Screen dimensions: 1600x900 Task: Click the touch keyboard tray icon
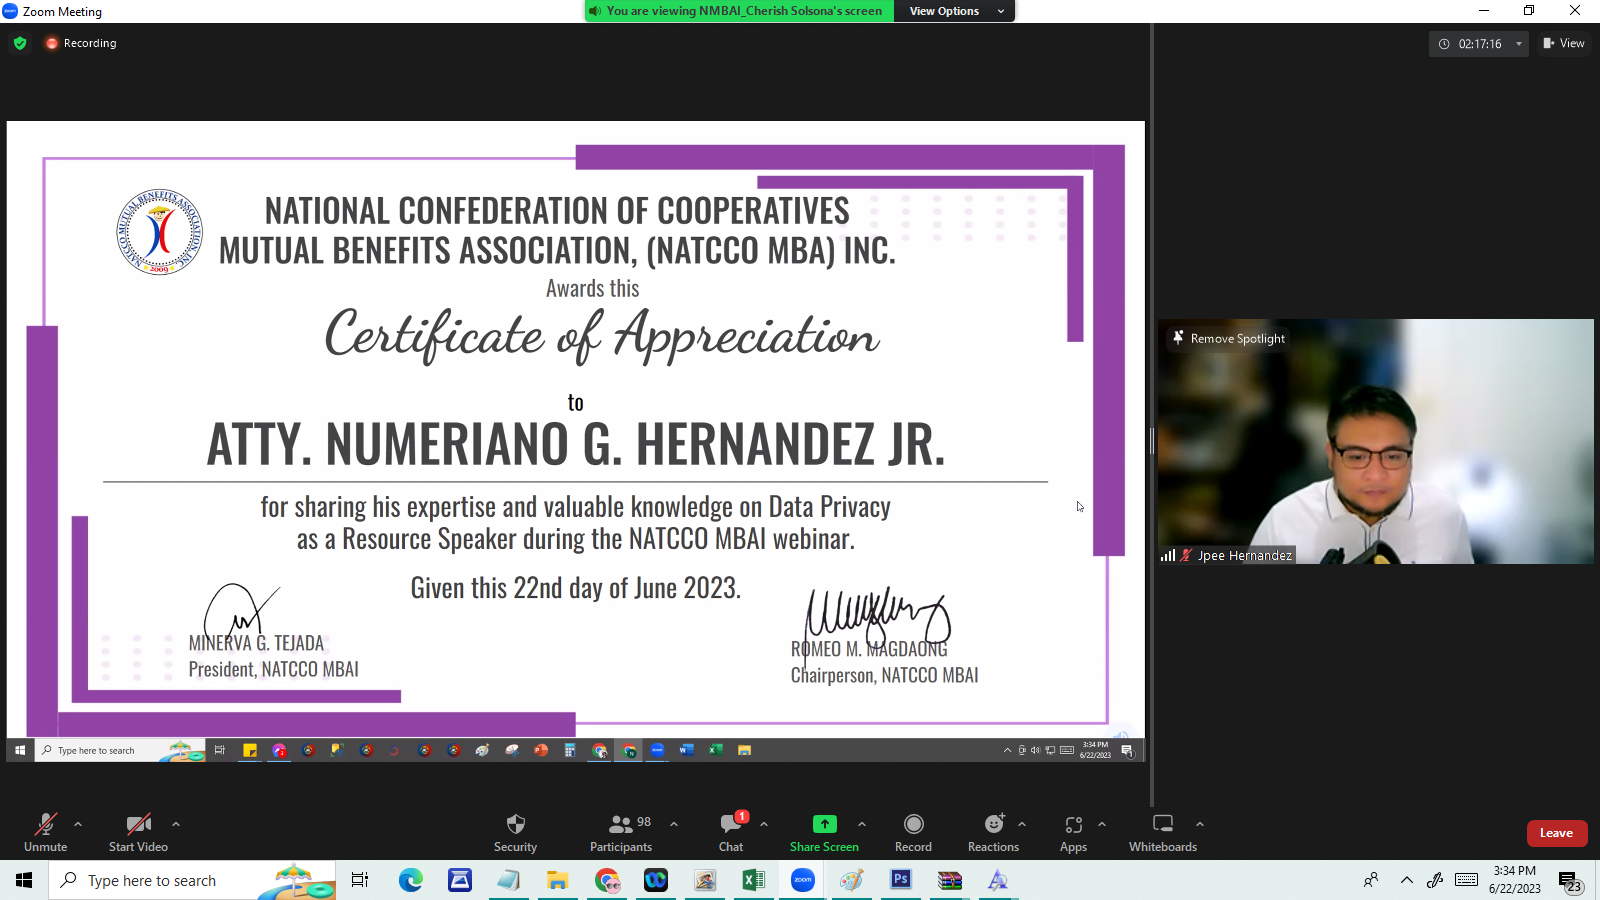click(x=1466, y=880)
